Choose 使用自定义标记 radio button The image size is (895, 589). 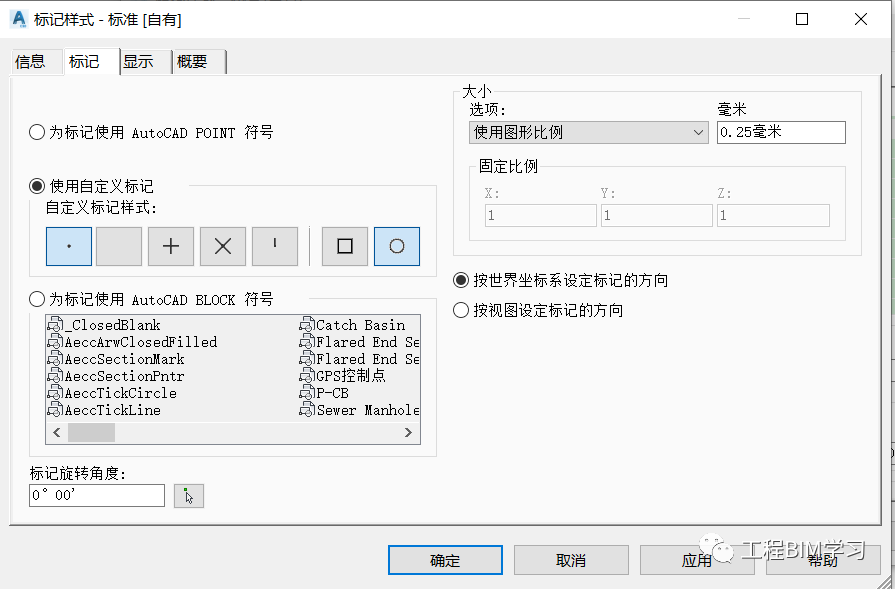pos(37,186)
